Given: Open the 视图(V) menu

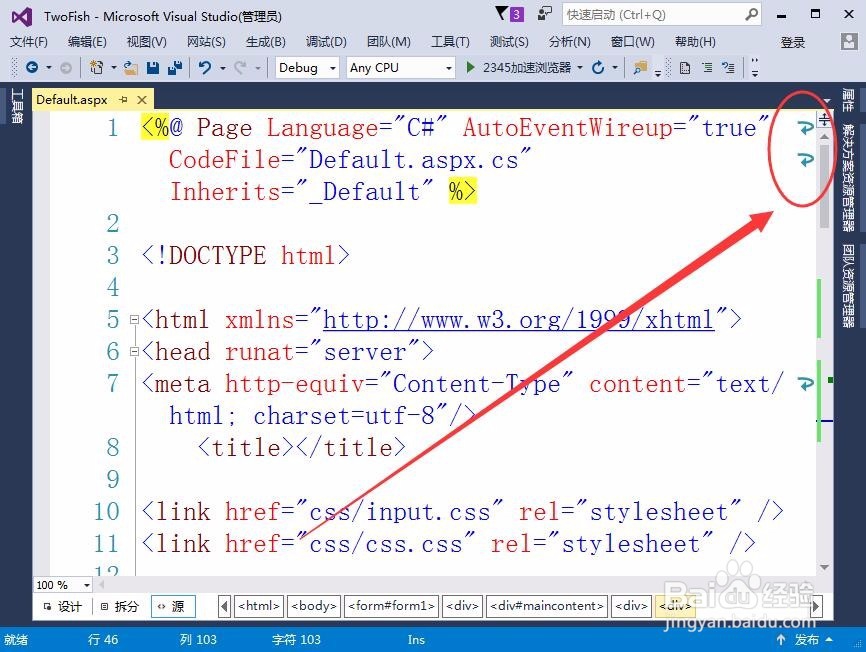Looking at the screenshot, I should [146, 42].
